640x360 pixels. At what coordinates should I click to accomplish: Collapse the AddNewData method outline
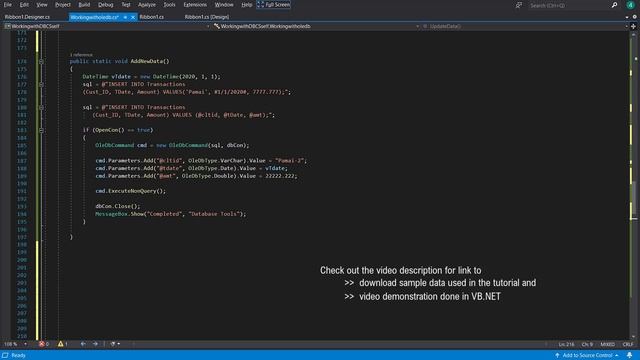click(x=41, y=61)
